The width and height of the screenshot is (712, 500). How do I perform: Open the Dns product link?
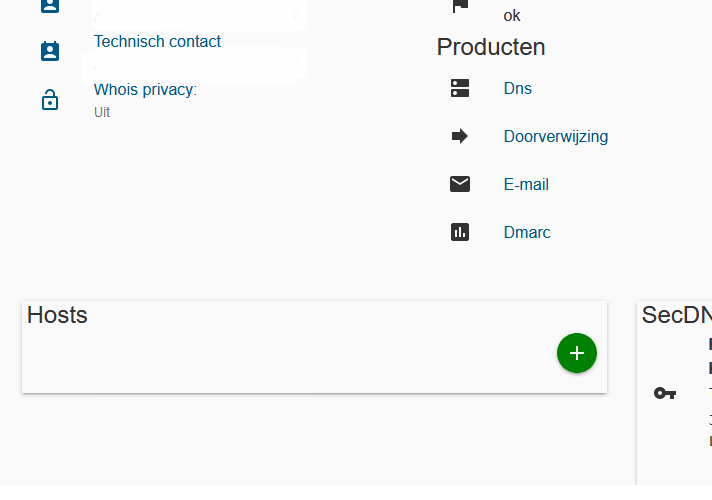[x=518, y=88]
